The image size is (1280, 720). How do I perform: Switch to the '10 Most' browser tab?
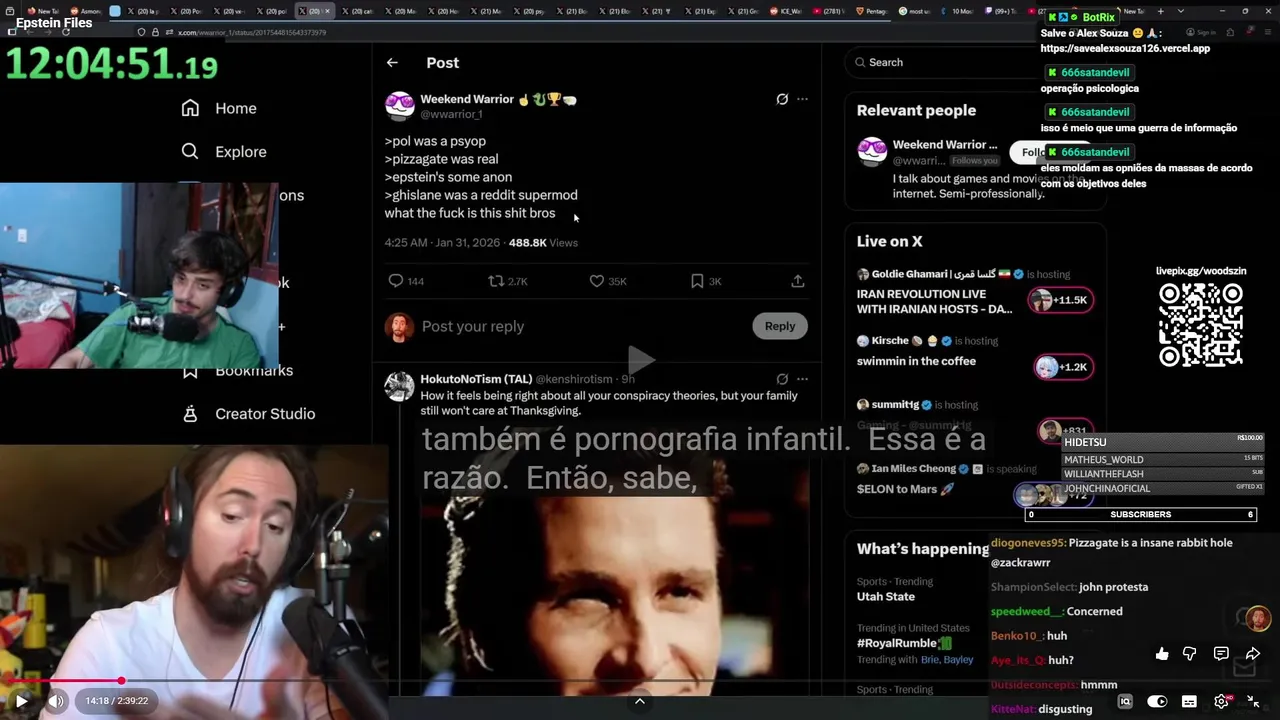click(959, 11)
